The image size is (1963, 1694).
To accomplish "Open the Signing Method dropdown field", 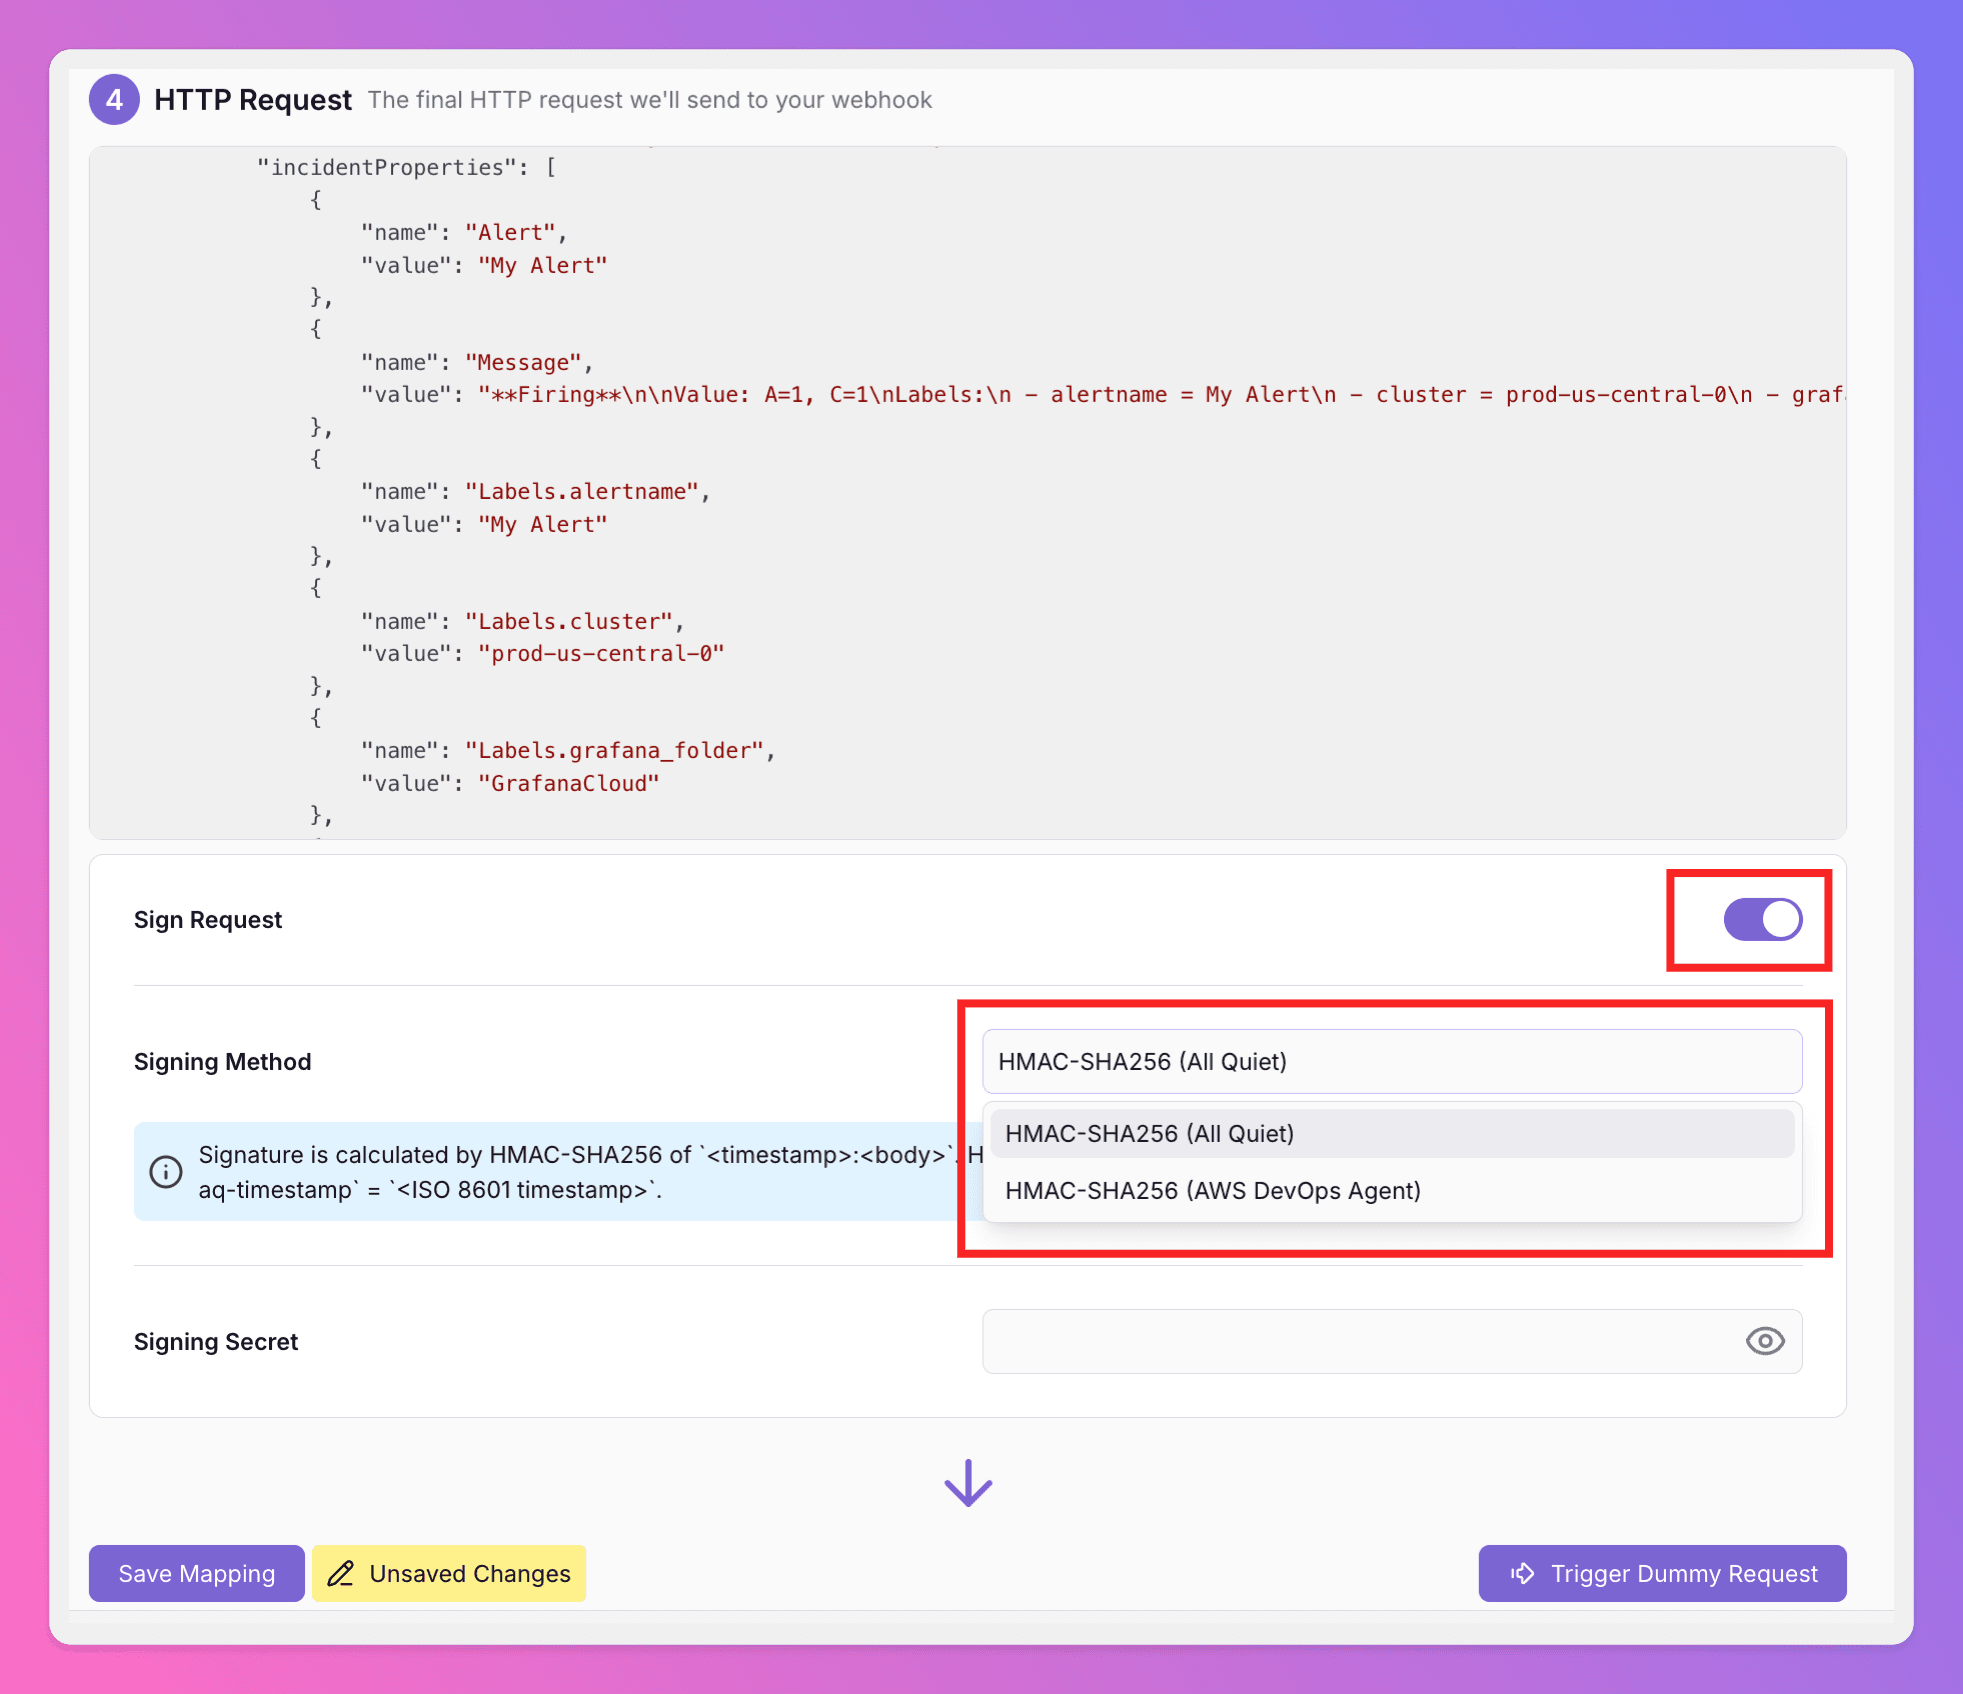I will click(1391, 1061).
